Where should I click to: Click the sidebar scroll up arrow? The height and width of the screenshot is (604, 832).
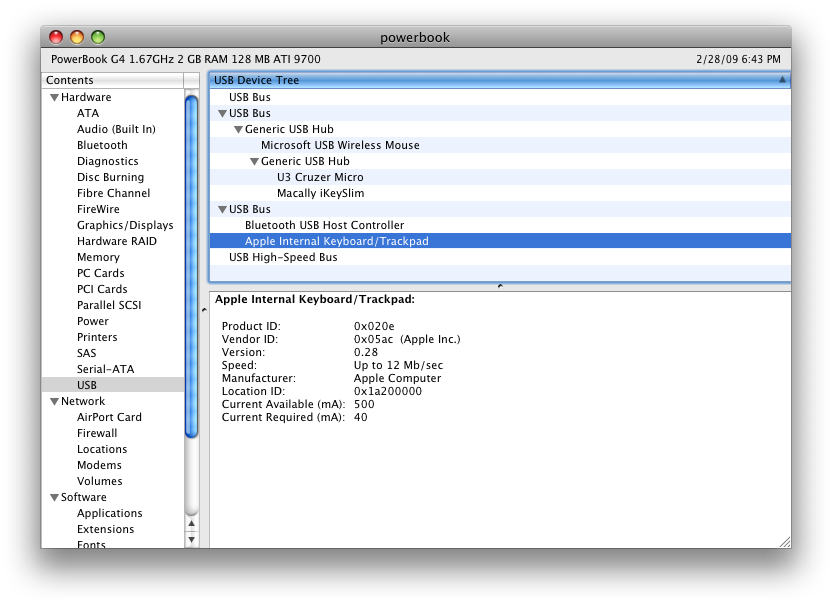click(192, 524)
